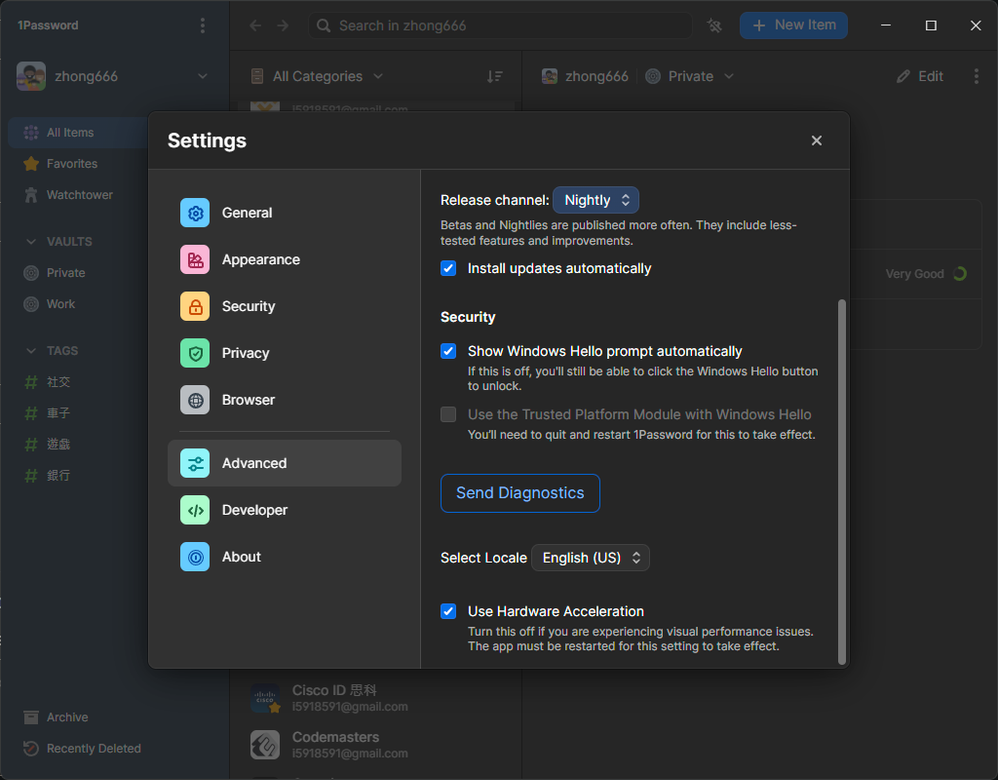
Task: Close the Settings dialog
Action: click(x=816, y=141)
